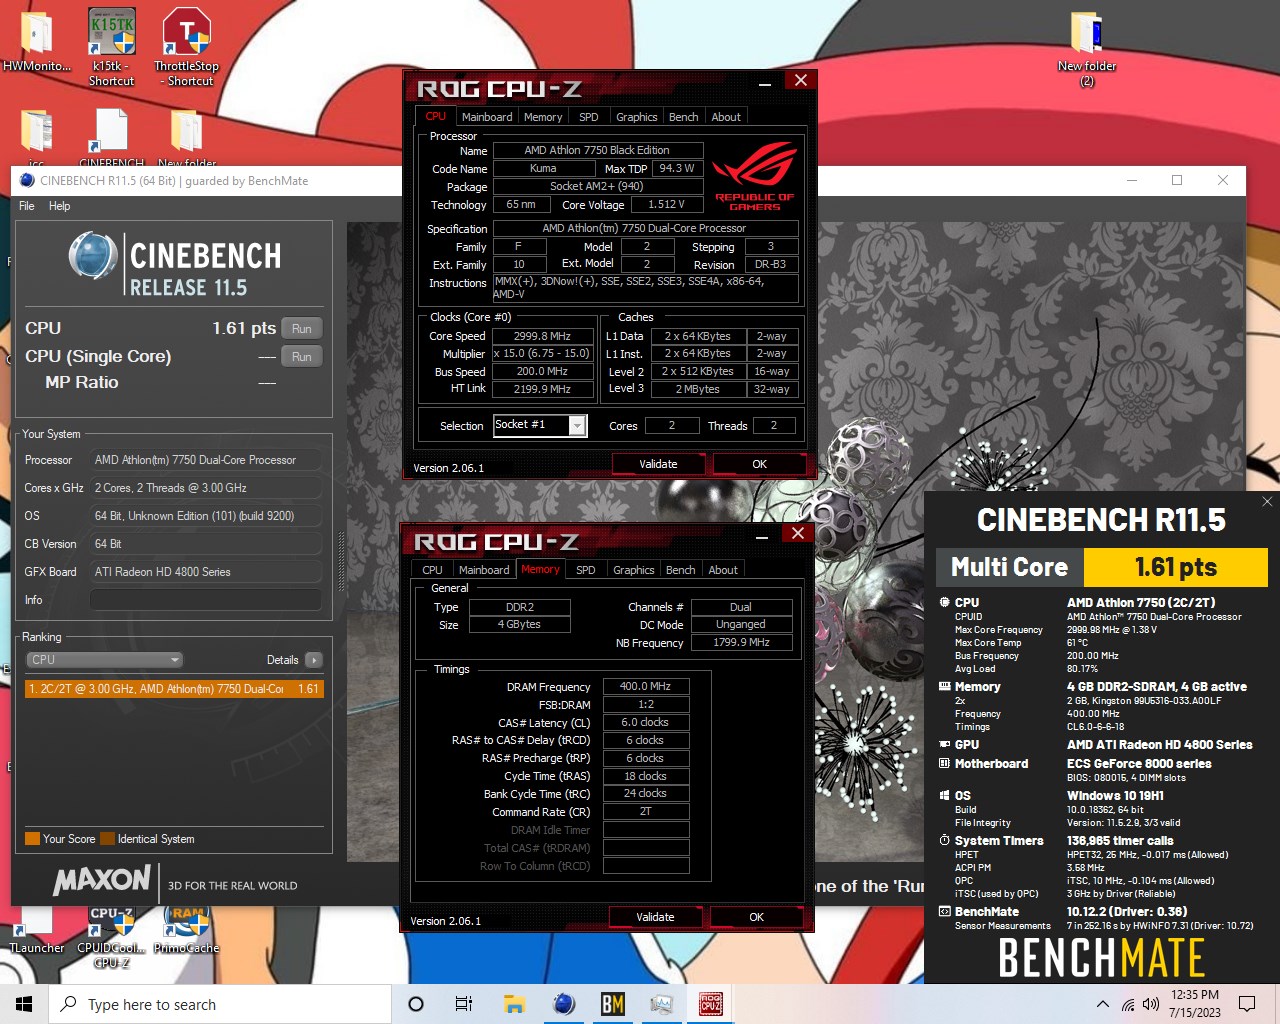Screen dimensions: 1280x1024
Task: Click the Memory icon in the BenchMate panel
Action: point(944,687)
